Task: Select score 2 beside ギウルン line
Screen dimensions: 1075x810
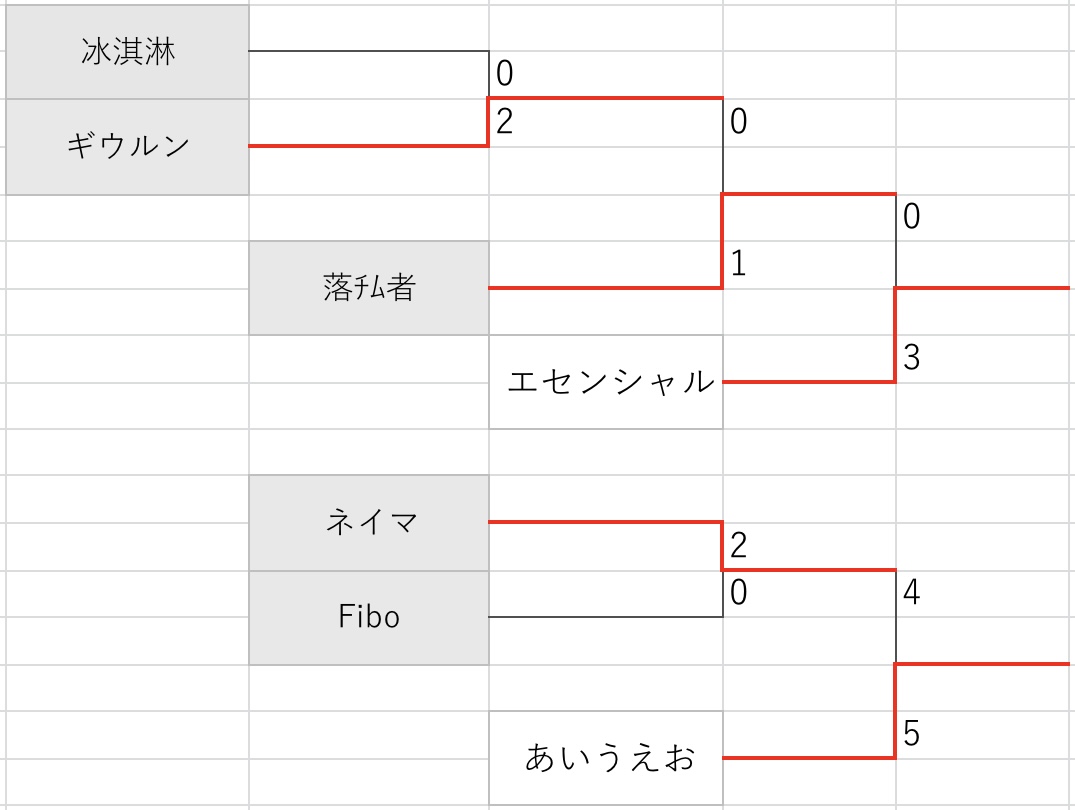Action: [505, 121]
